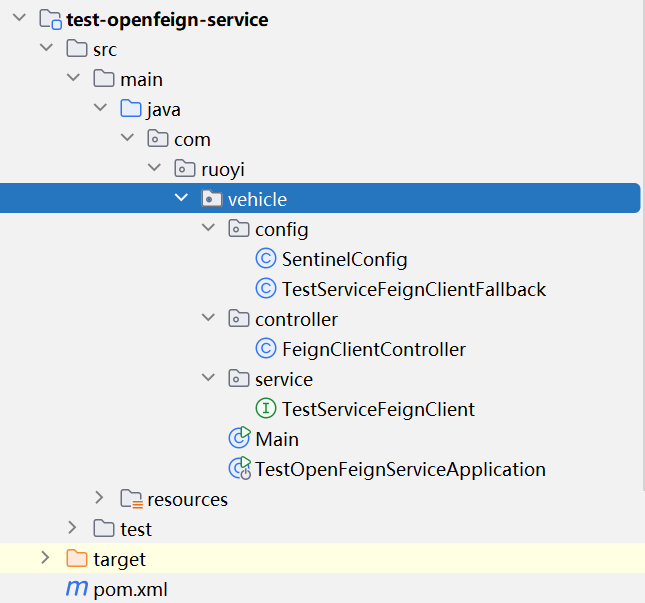Click the TestOpenFeignServiceApplication Spring Boot icon
The height and width of the screenshot is (603, 645).
[x=239, y=468]
